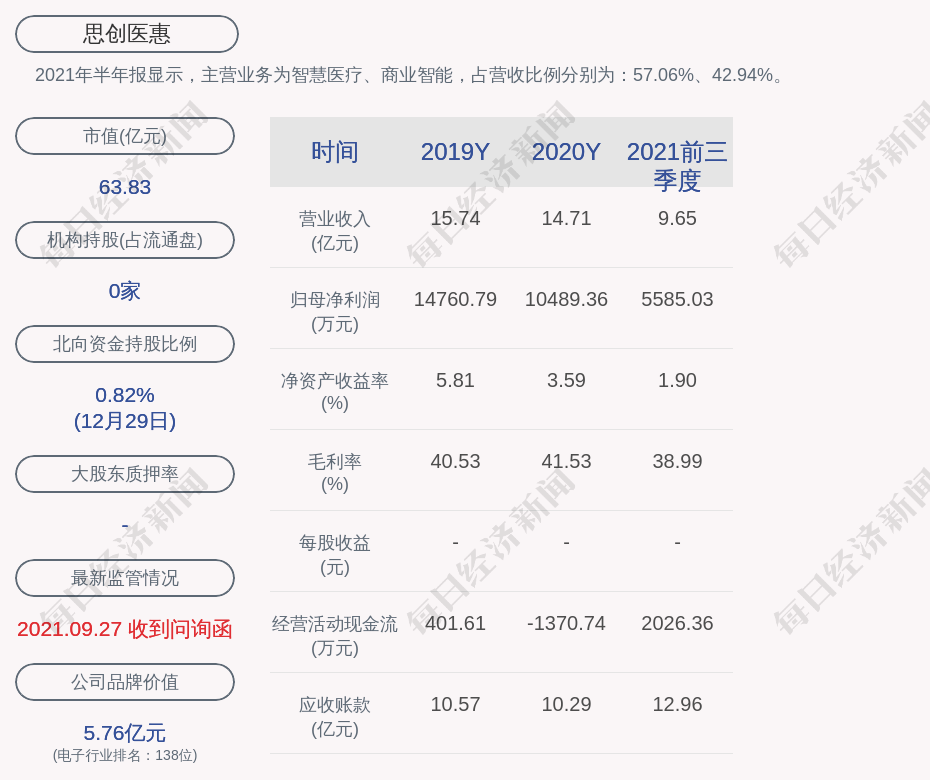Click the -1370.74 cash flow cell

[x=566, y=623]
